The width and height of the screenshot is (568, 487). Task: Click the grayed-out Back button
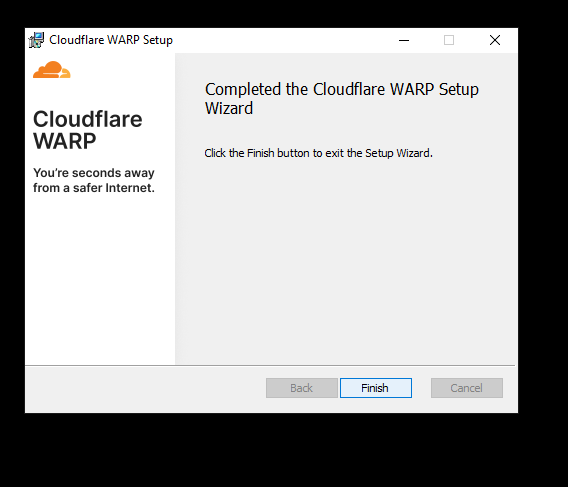pos(302,388)
